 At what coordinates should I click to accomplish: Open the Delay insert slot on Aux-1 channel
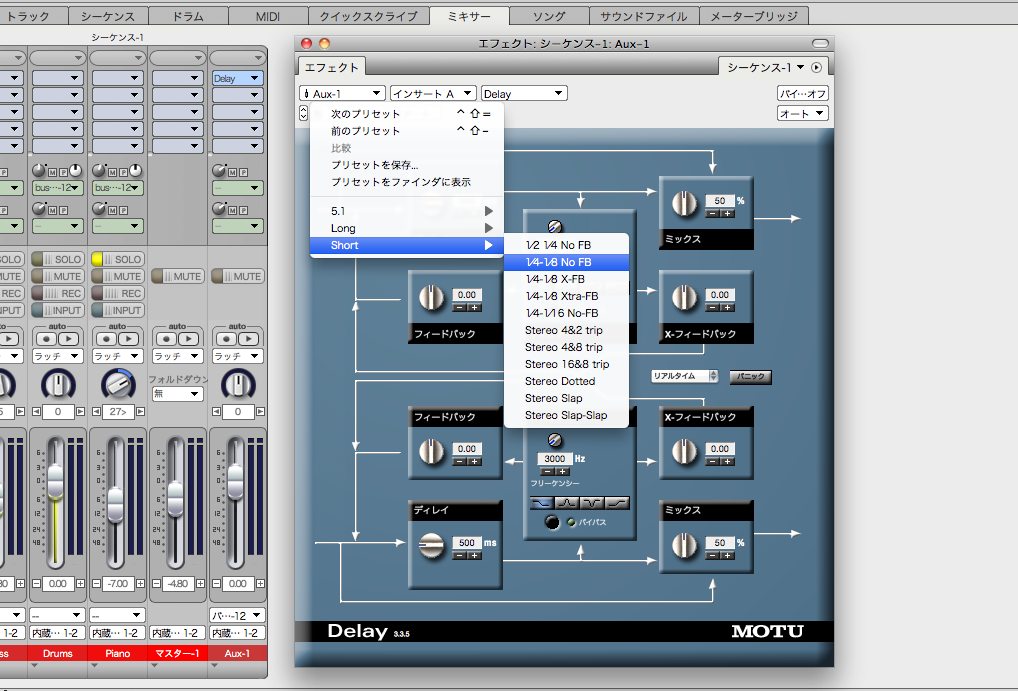pyautogui.click(x=238, y=79)
